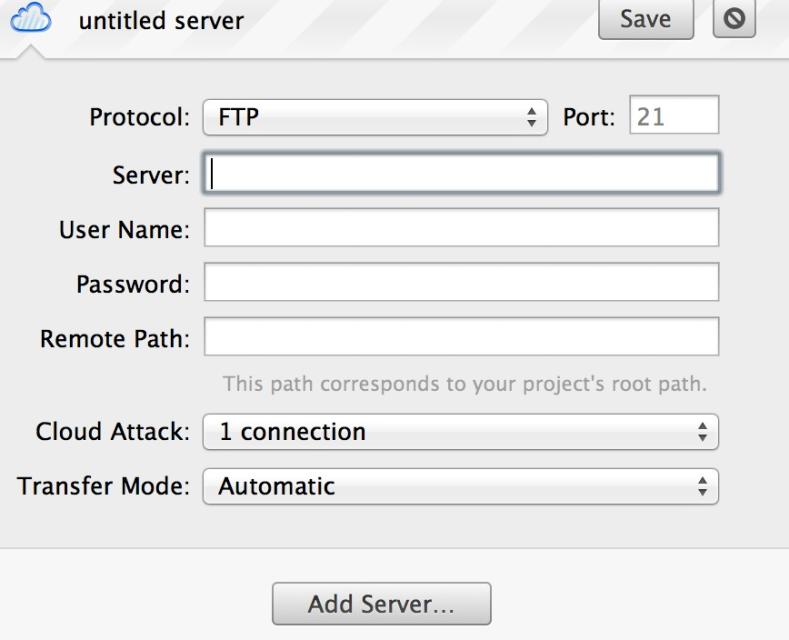This screenshot has width=789, height=640.
Task: Open the Cloud Attack connections dropdown
Action: coord(460,432)
